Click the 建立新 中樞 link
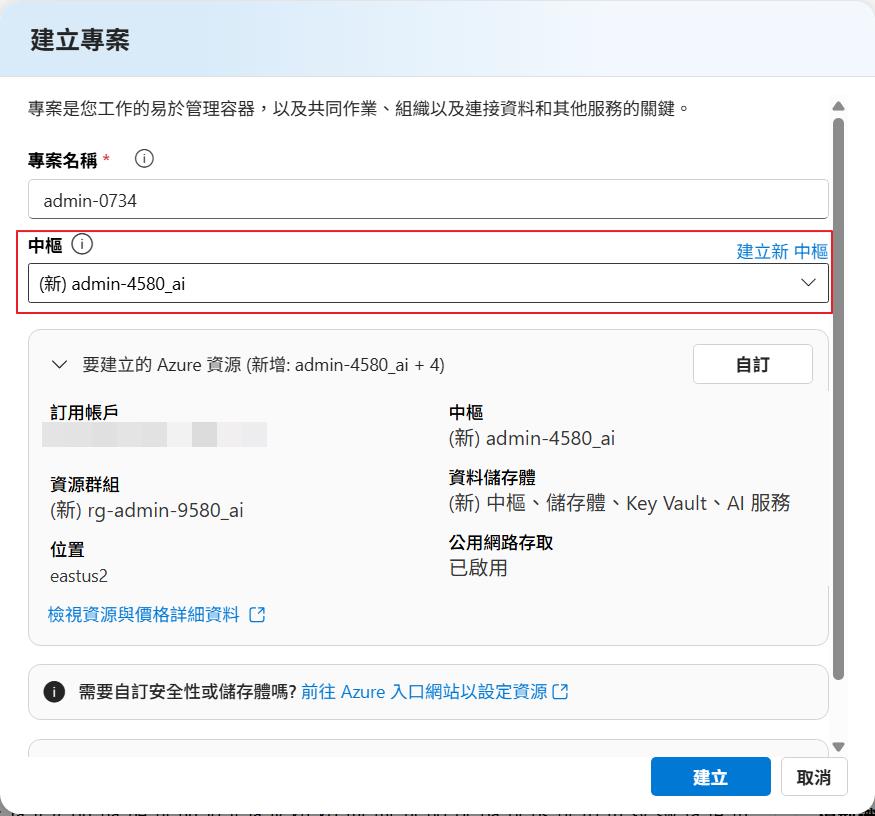This screenshot has width=875, height=816. click(781, 251)
